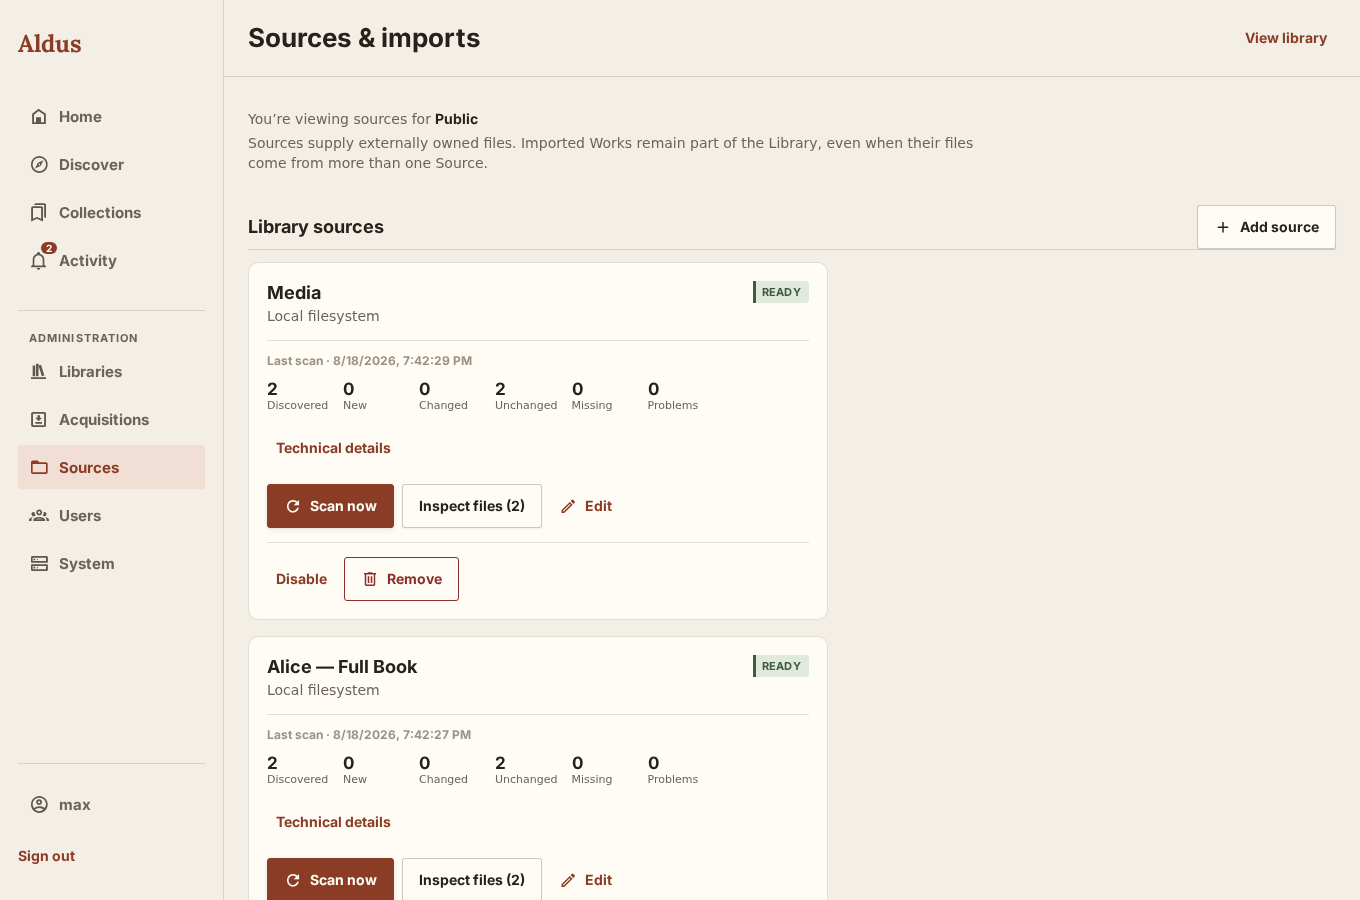
Task: Click the System server icon
Action: [x=39, y=564]
